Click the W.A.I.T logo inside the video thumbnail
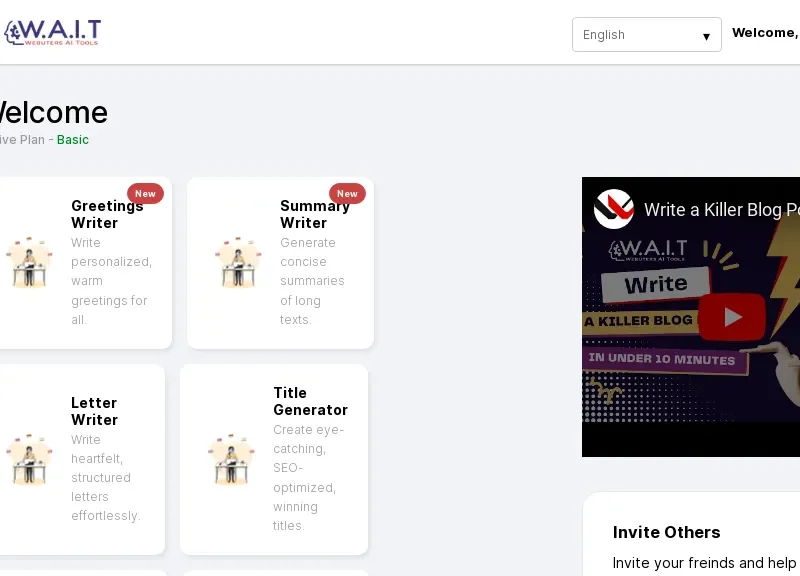Viewport: 800px width, 576px height. pos(648,250)
